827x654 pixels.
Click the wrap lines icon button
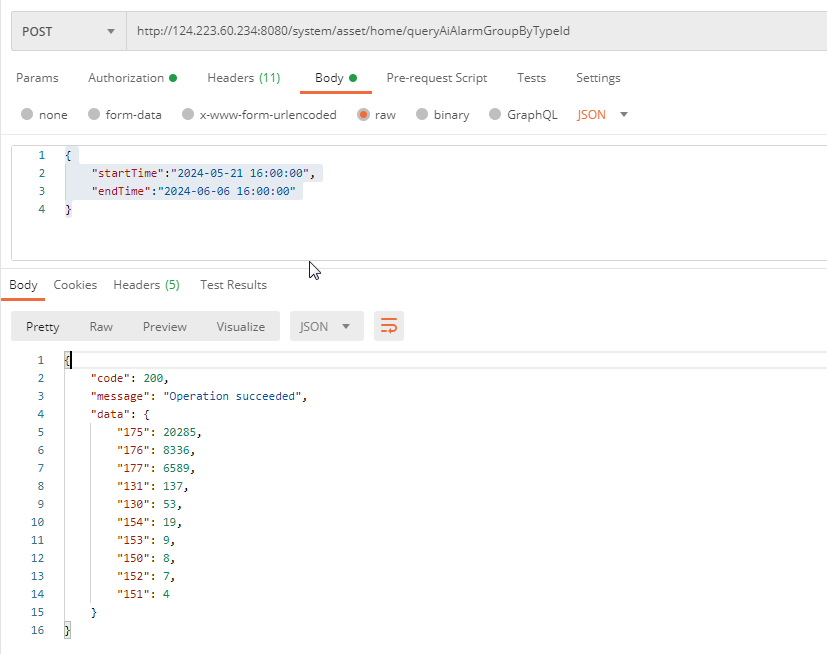click(389, 326)
